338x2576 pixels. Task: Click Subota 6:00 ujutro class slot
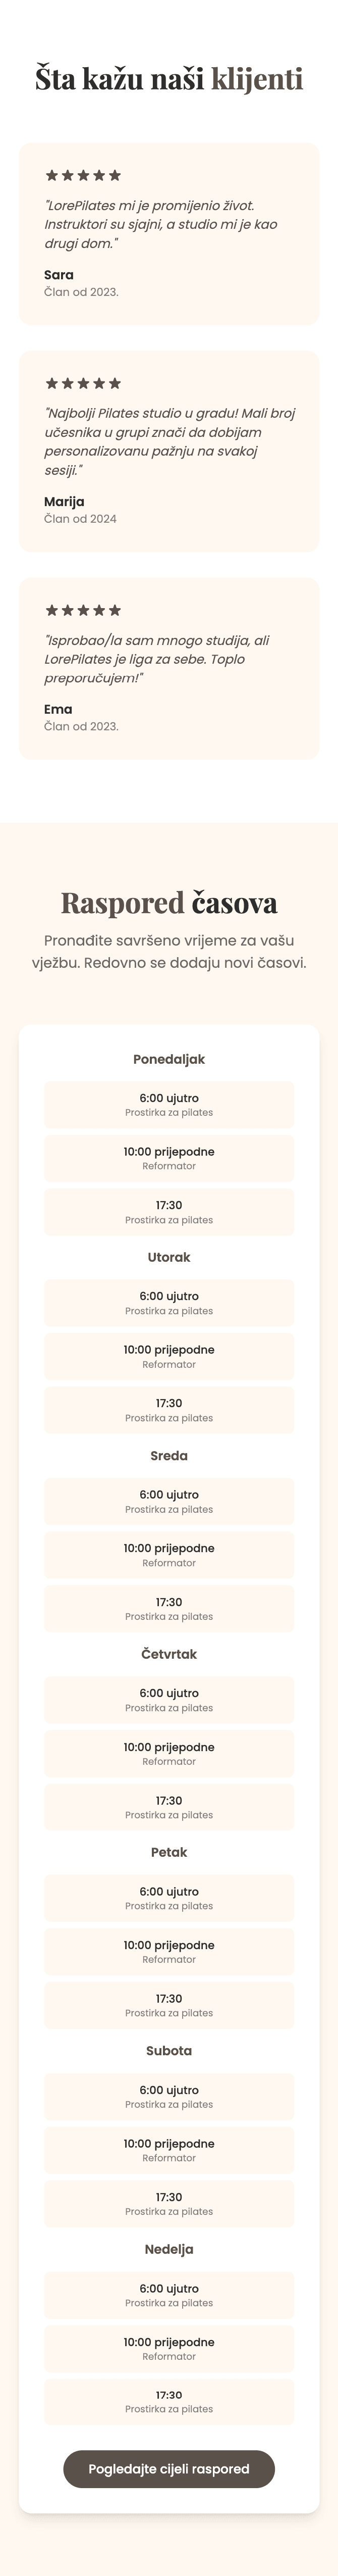click(169, 2096)
